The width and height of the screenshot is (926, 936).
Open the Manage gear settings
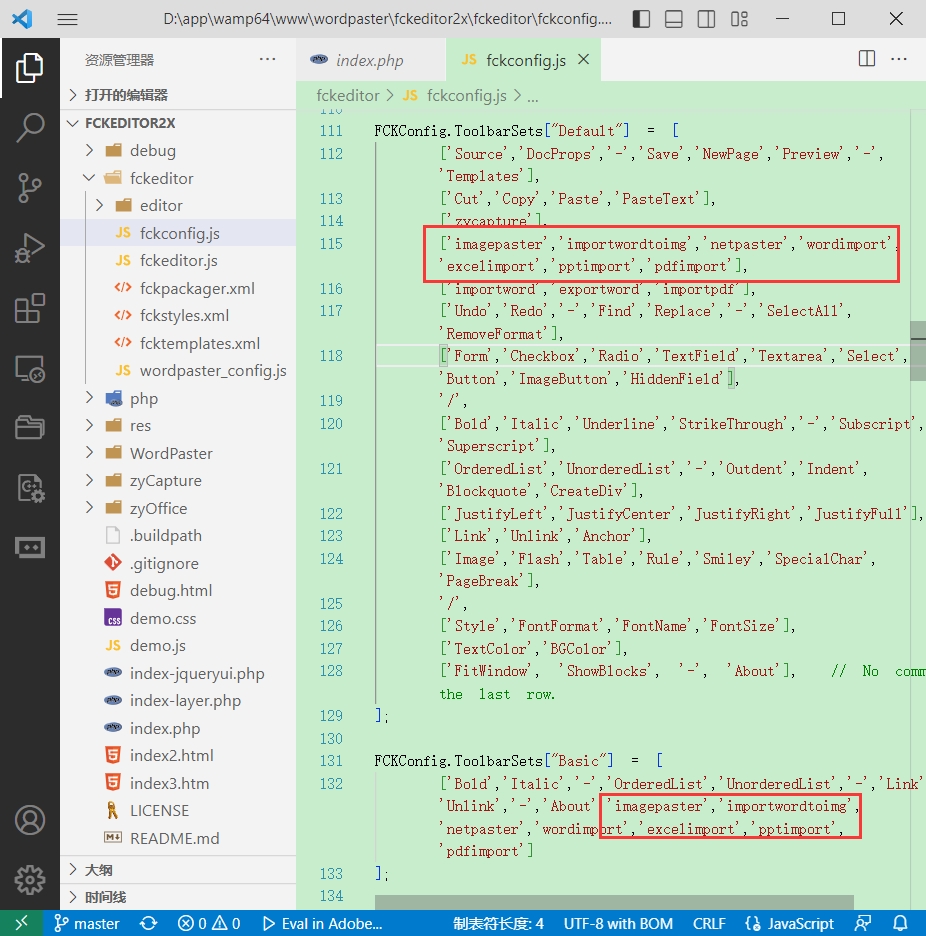(30, 879)
